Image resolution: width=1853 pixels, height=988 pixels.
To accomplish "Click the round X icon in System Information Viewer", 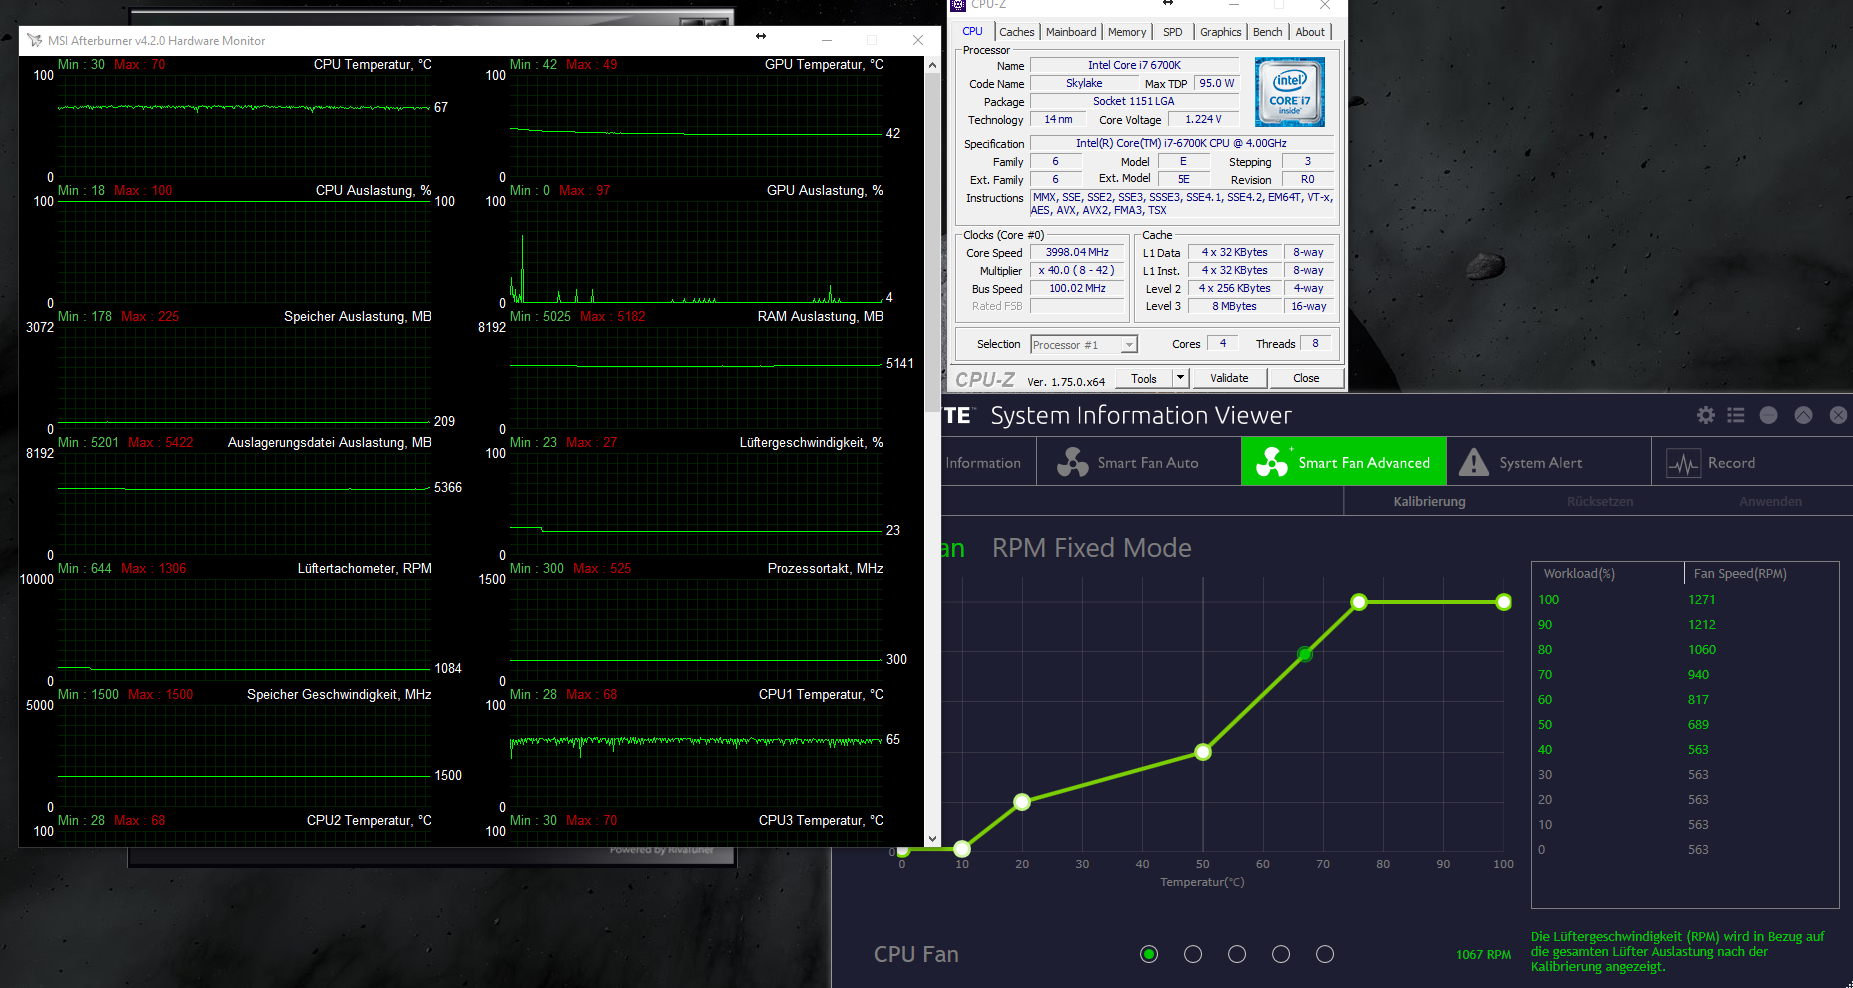I will tap(1838, 415).
